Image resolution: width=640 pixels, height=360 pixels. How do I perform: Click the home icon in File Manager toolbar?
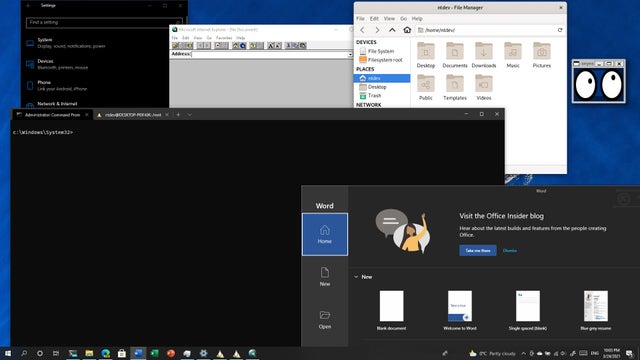click(407, 30)
